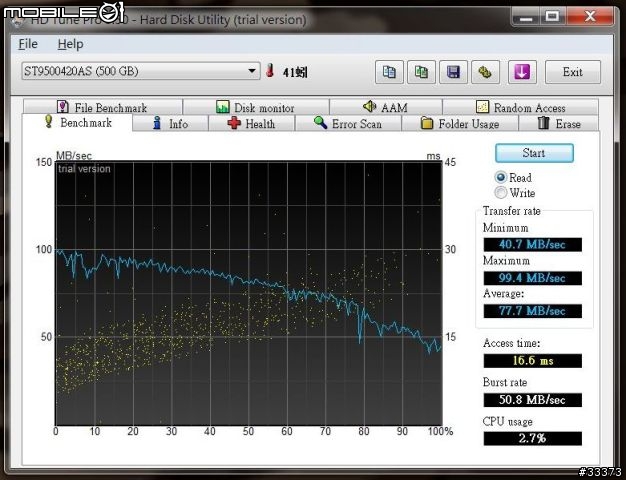Click the save screenshot floppy disk icon
Viewport: 626px width, 480px height.
point(453,72)
